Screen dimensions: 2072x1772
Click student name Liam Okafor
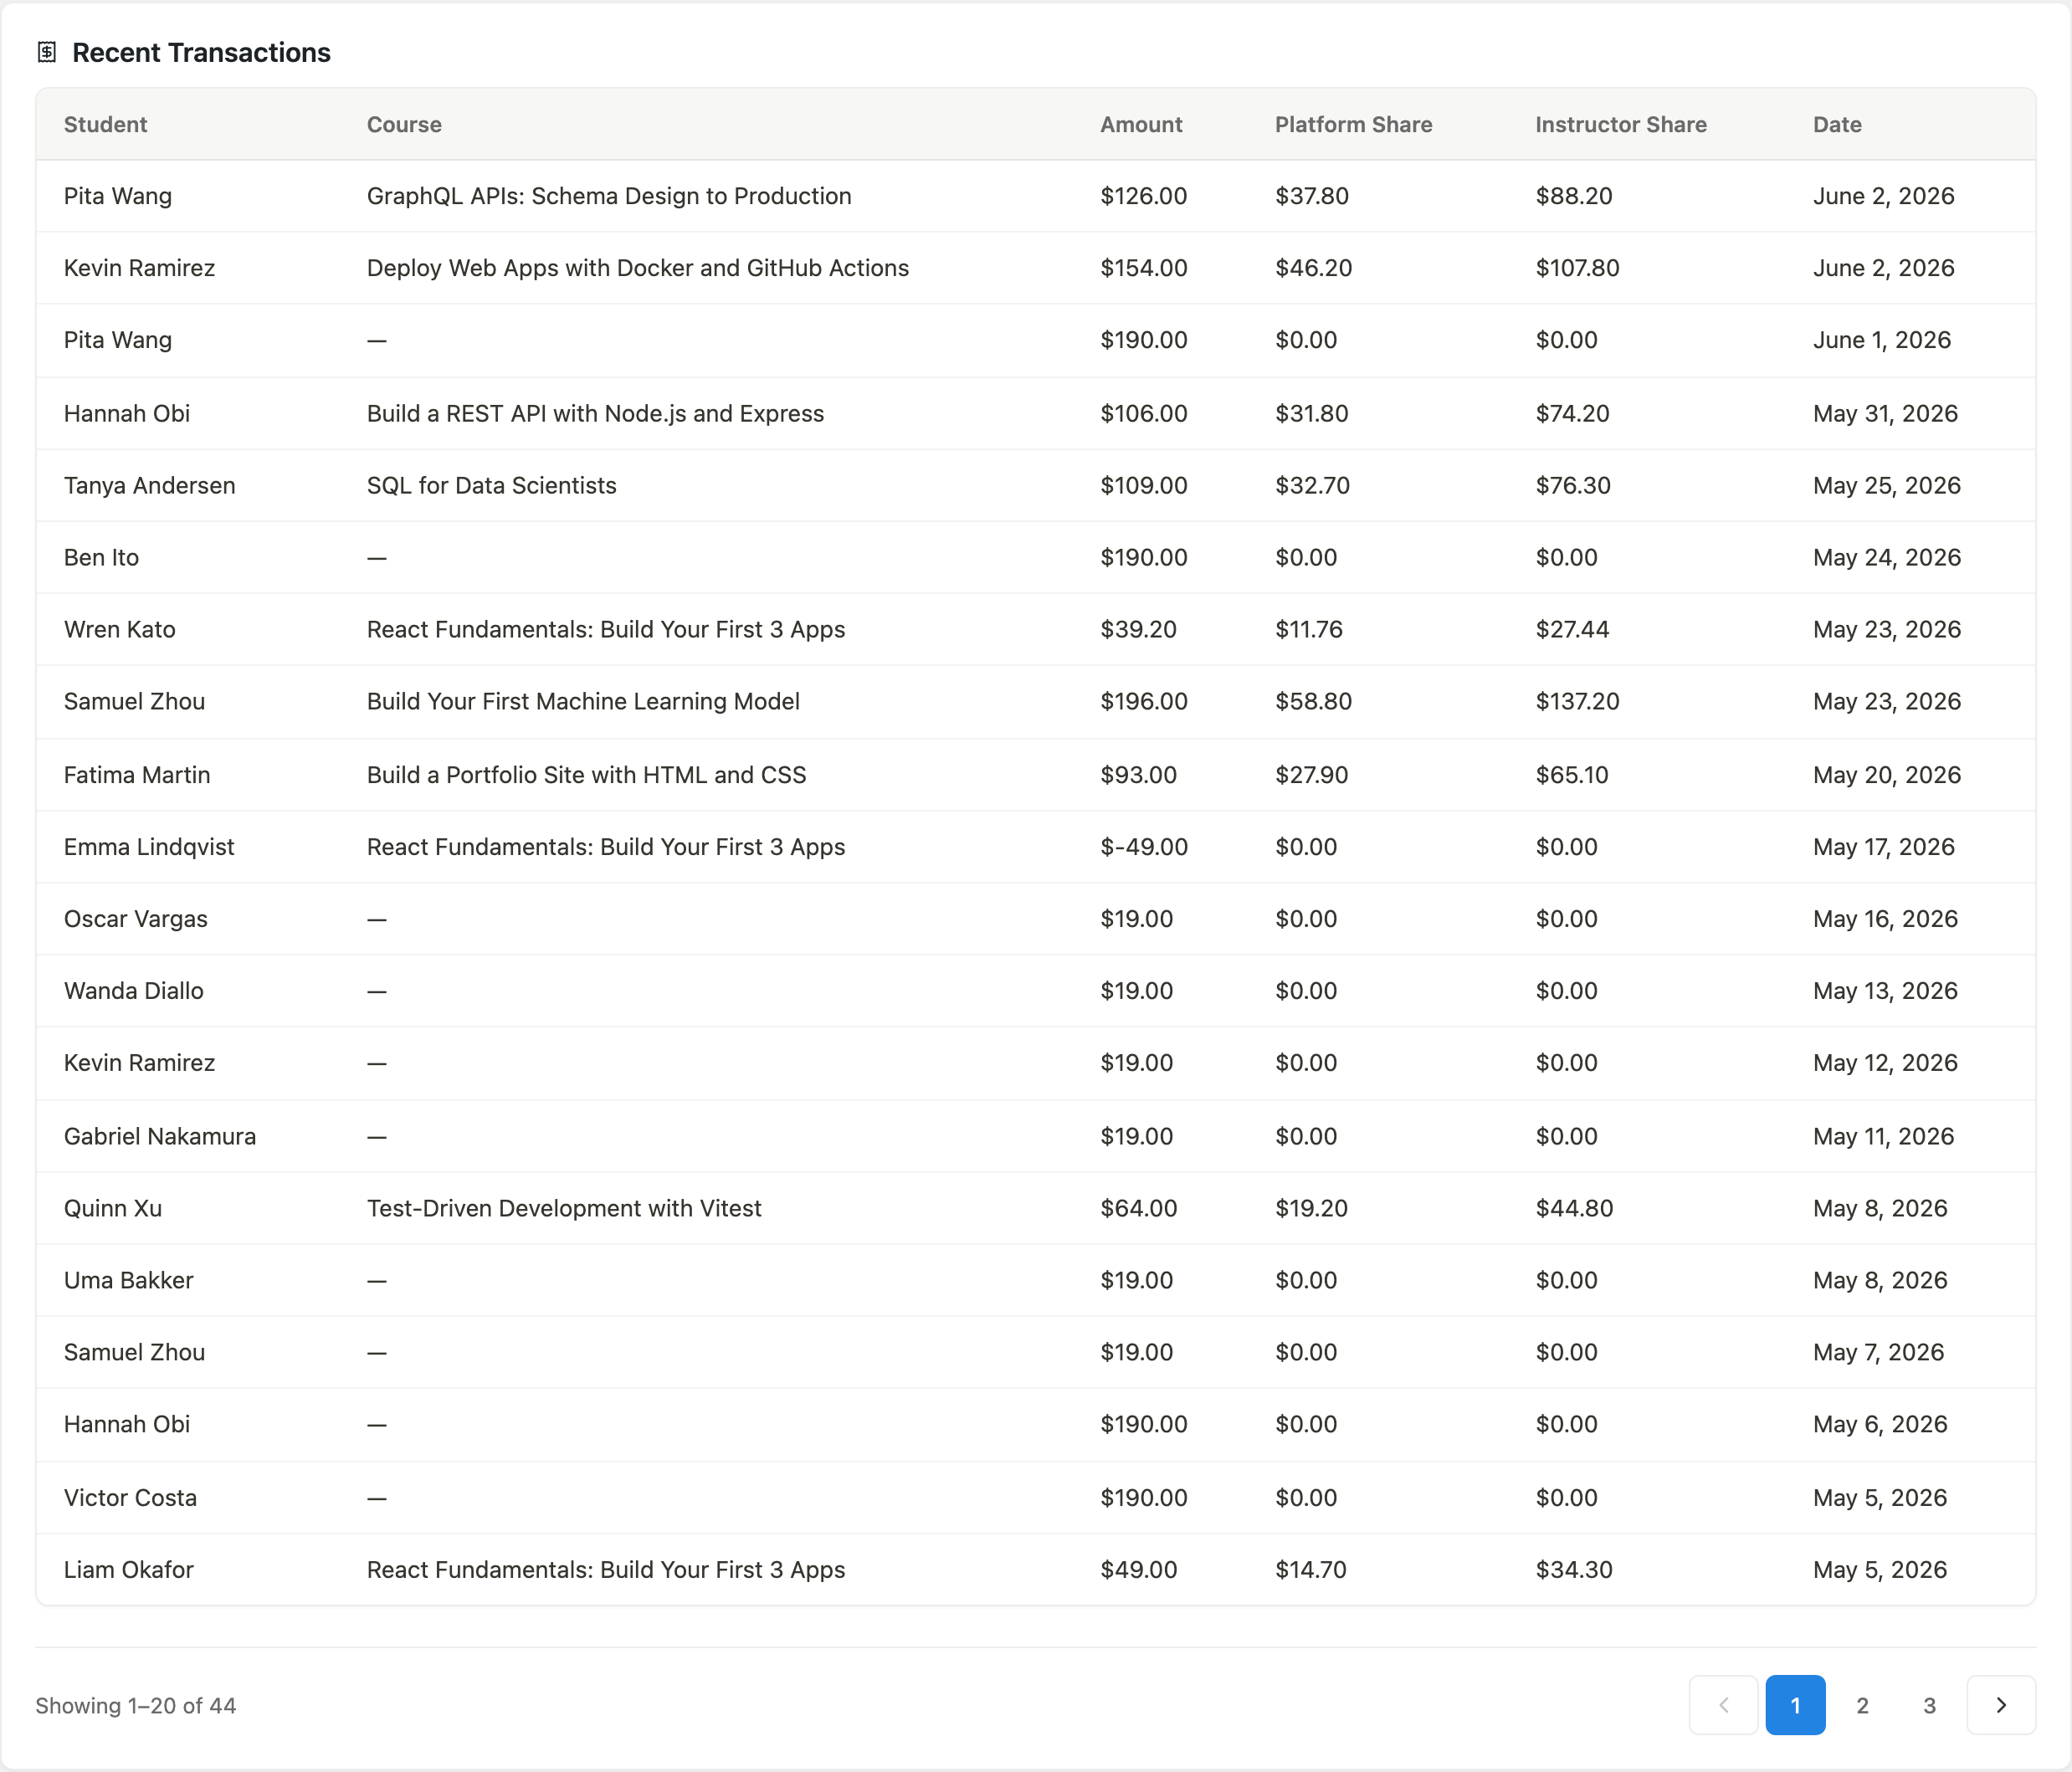click(x=129, y=1570)
